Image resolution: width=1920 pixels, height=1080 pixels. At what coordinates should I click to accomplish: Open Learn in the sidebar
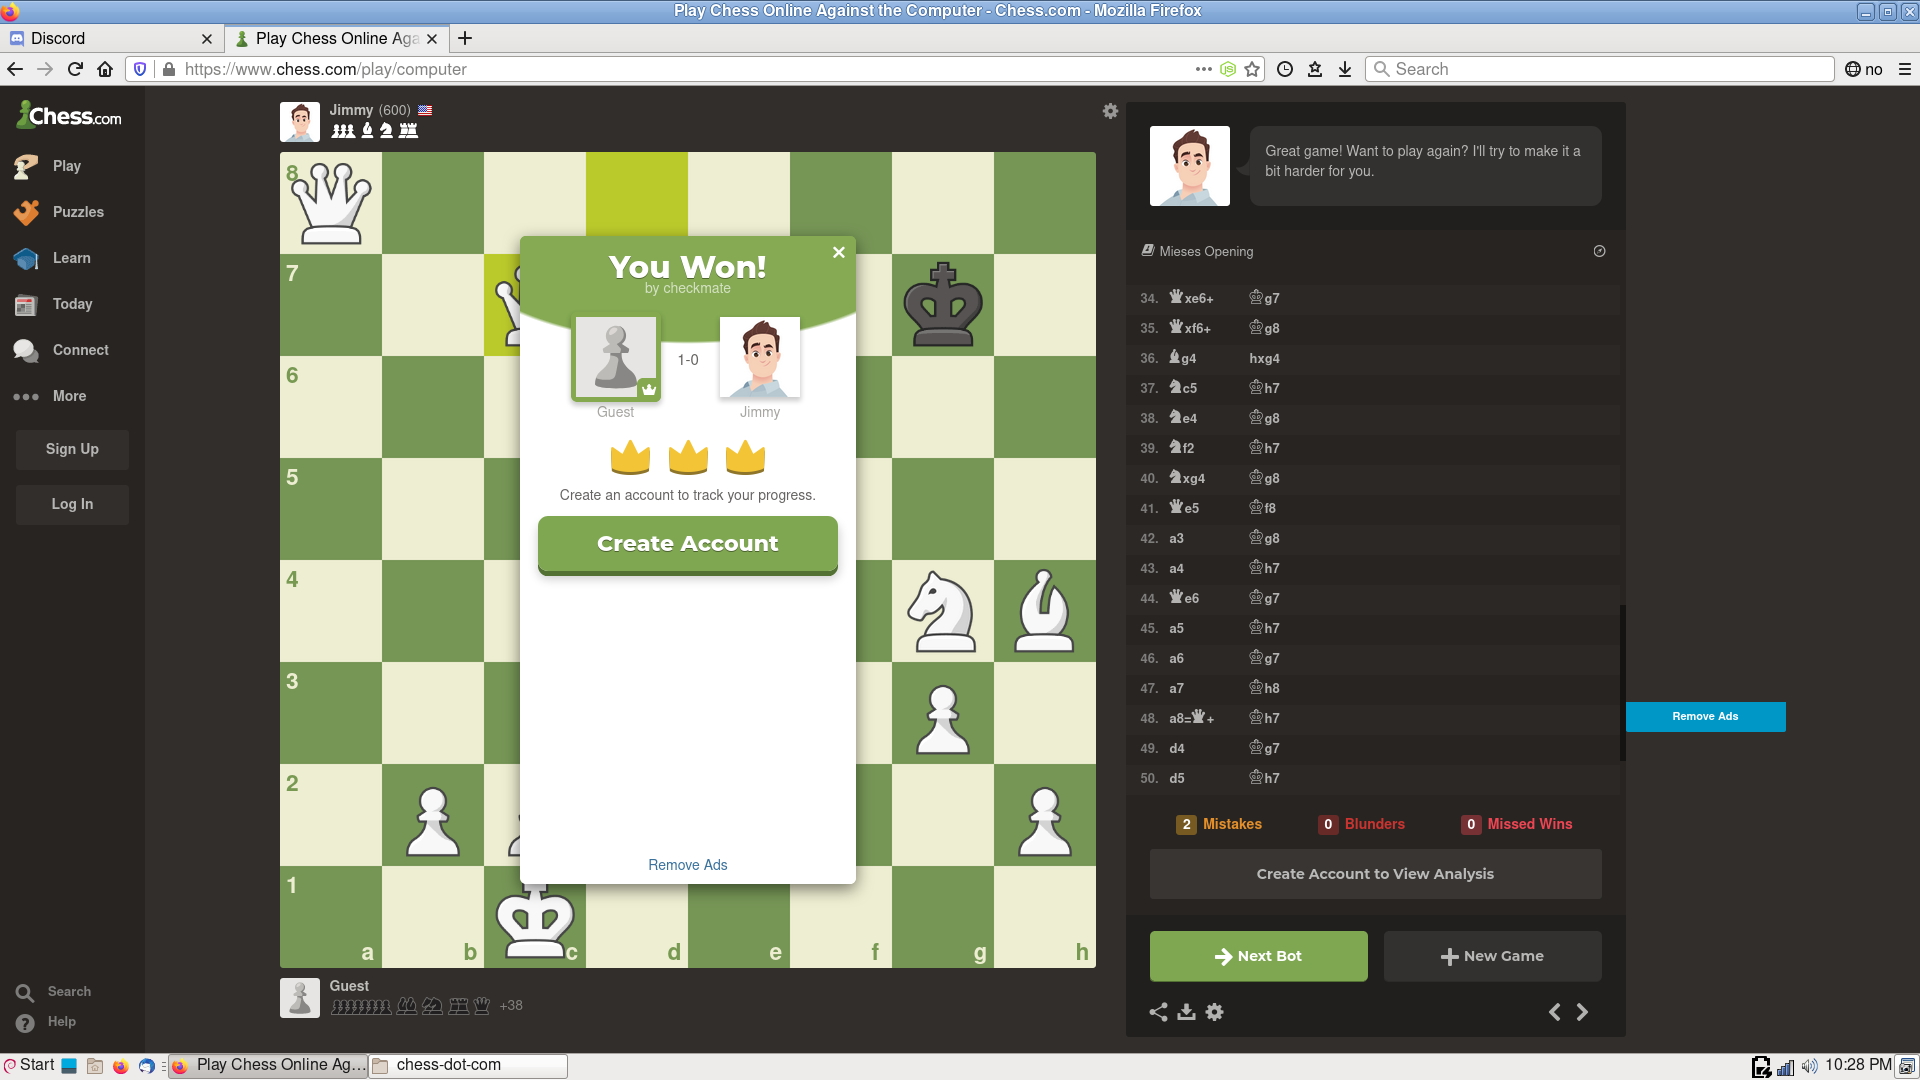pos(71,258)
